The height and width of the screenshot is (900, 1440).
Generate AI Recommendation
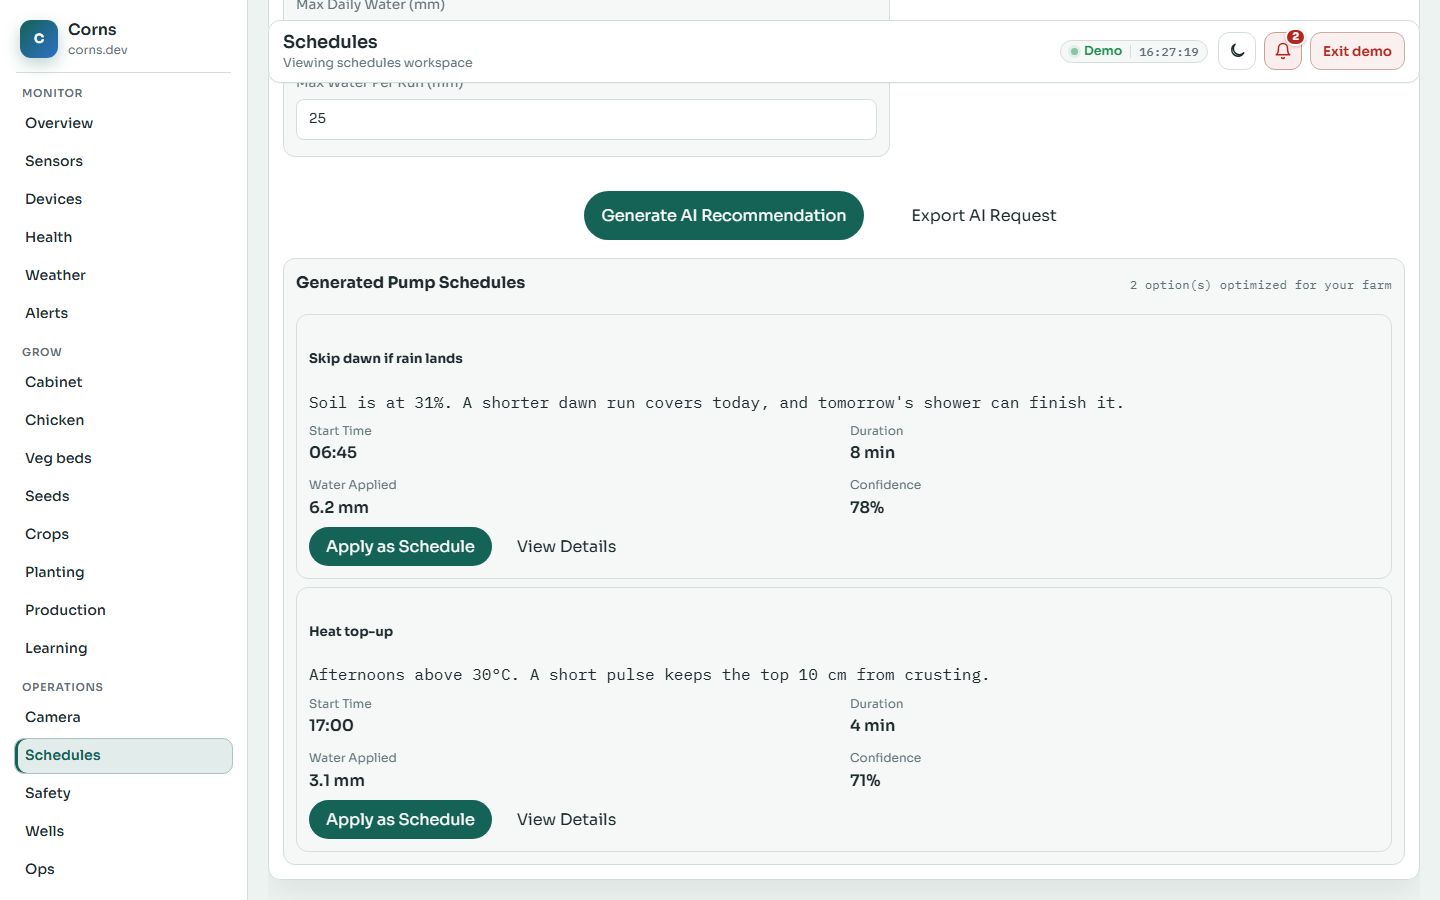pos(724,215)
